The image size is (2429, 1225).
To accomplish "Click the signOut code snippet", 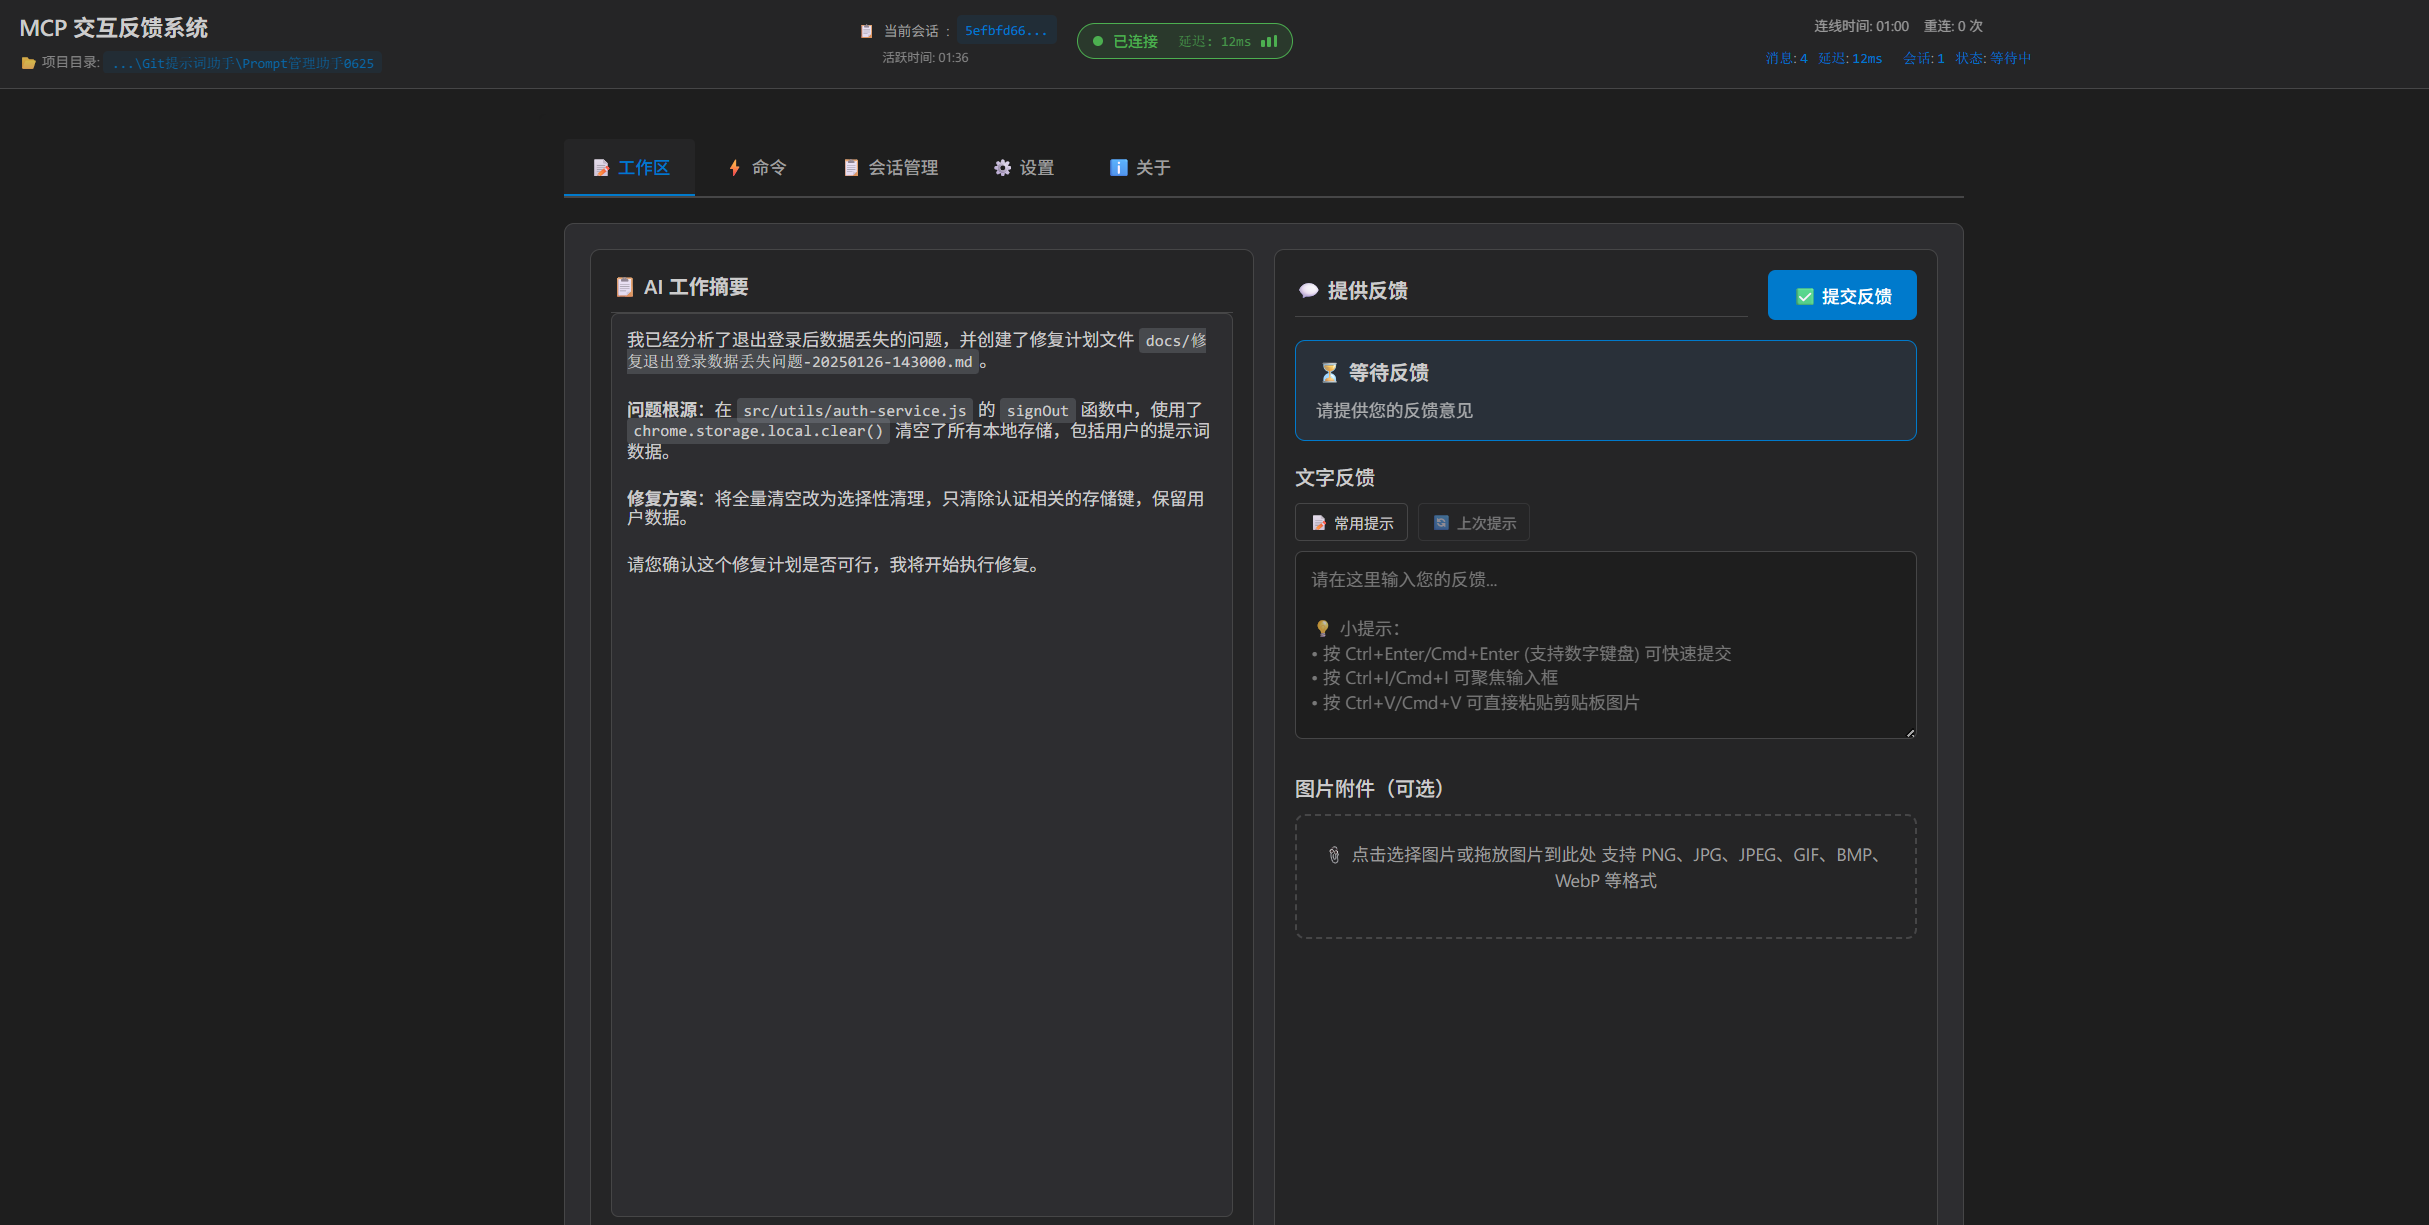I will pos(1037,410).
